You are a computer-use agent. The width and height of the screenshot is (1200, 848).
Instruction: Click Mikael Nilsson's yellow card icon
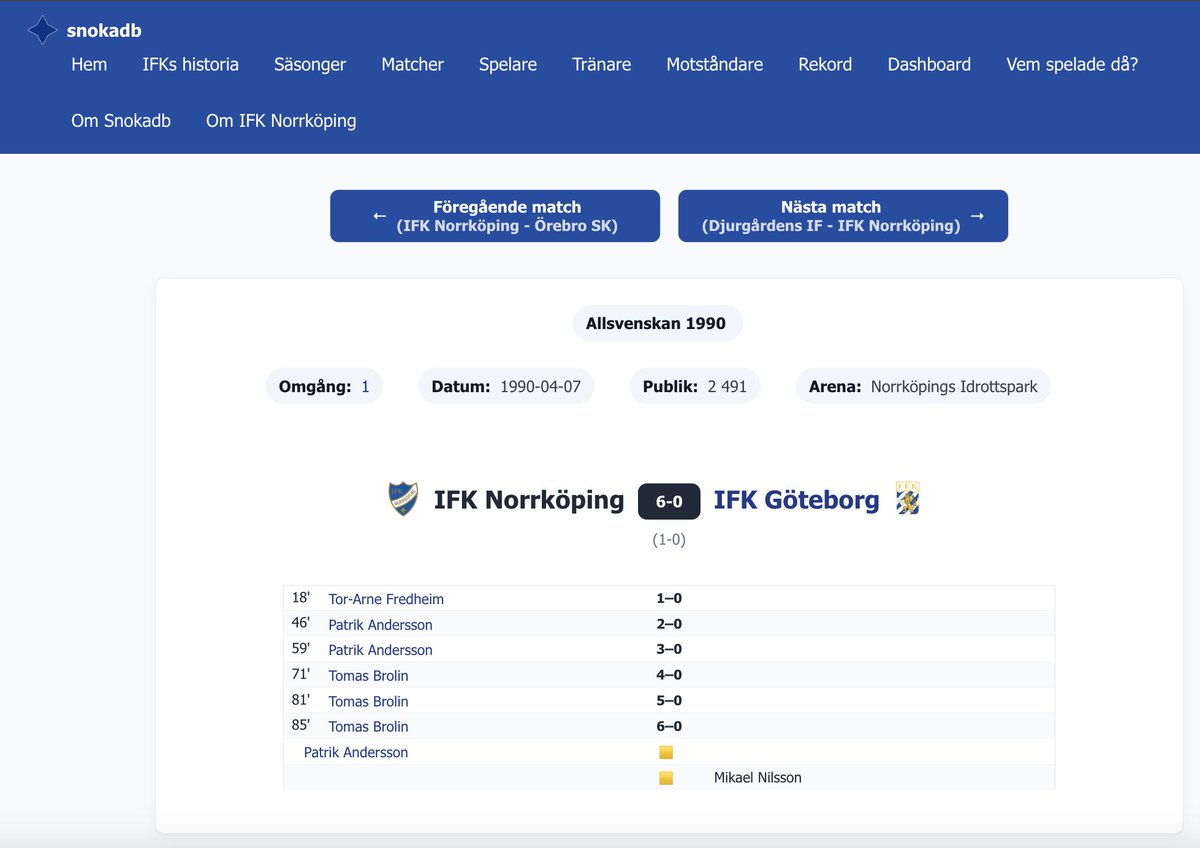pyautogui.click(x=666, y=778)
